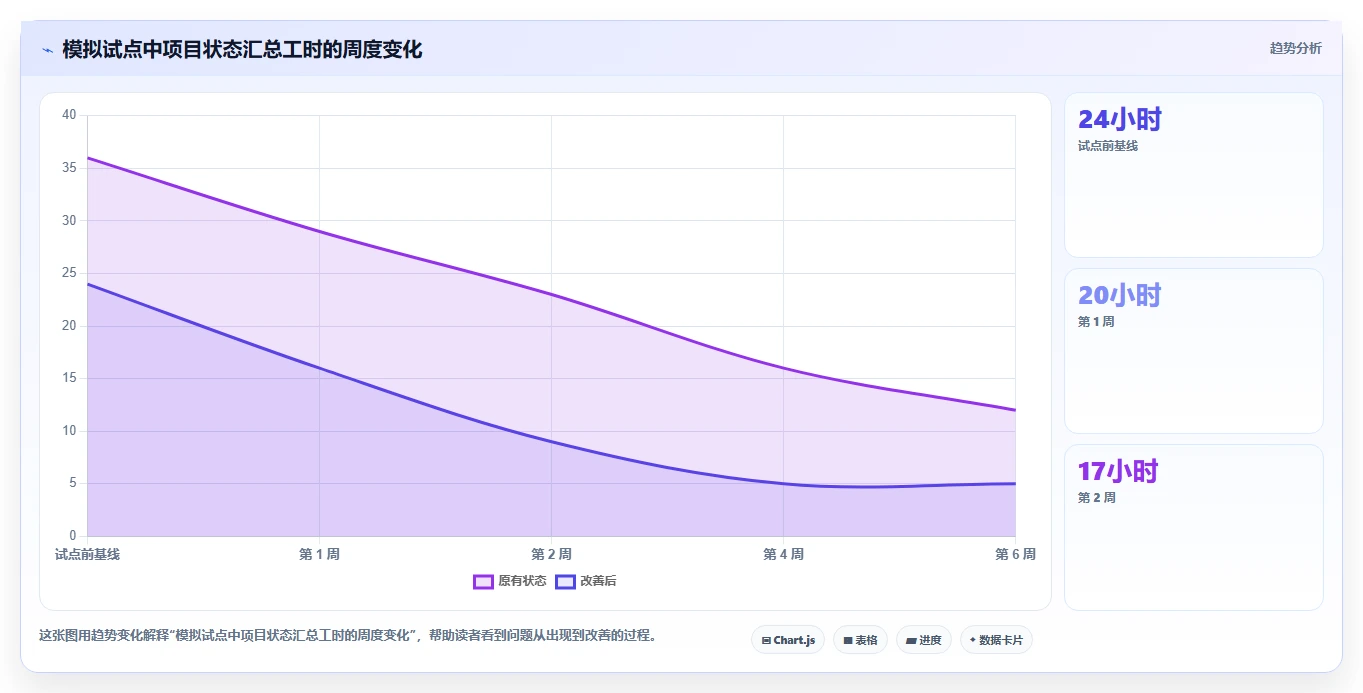Screen dimensions: 1363x693
Task: Click the 20小时 value text
Action: pos(1120,296)
